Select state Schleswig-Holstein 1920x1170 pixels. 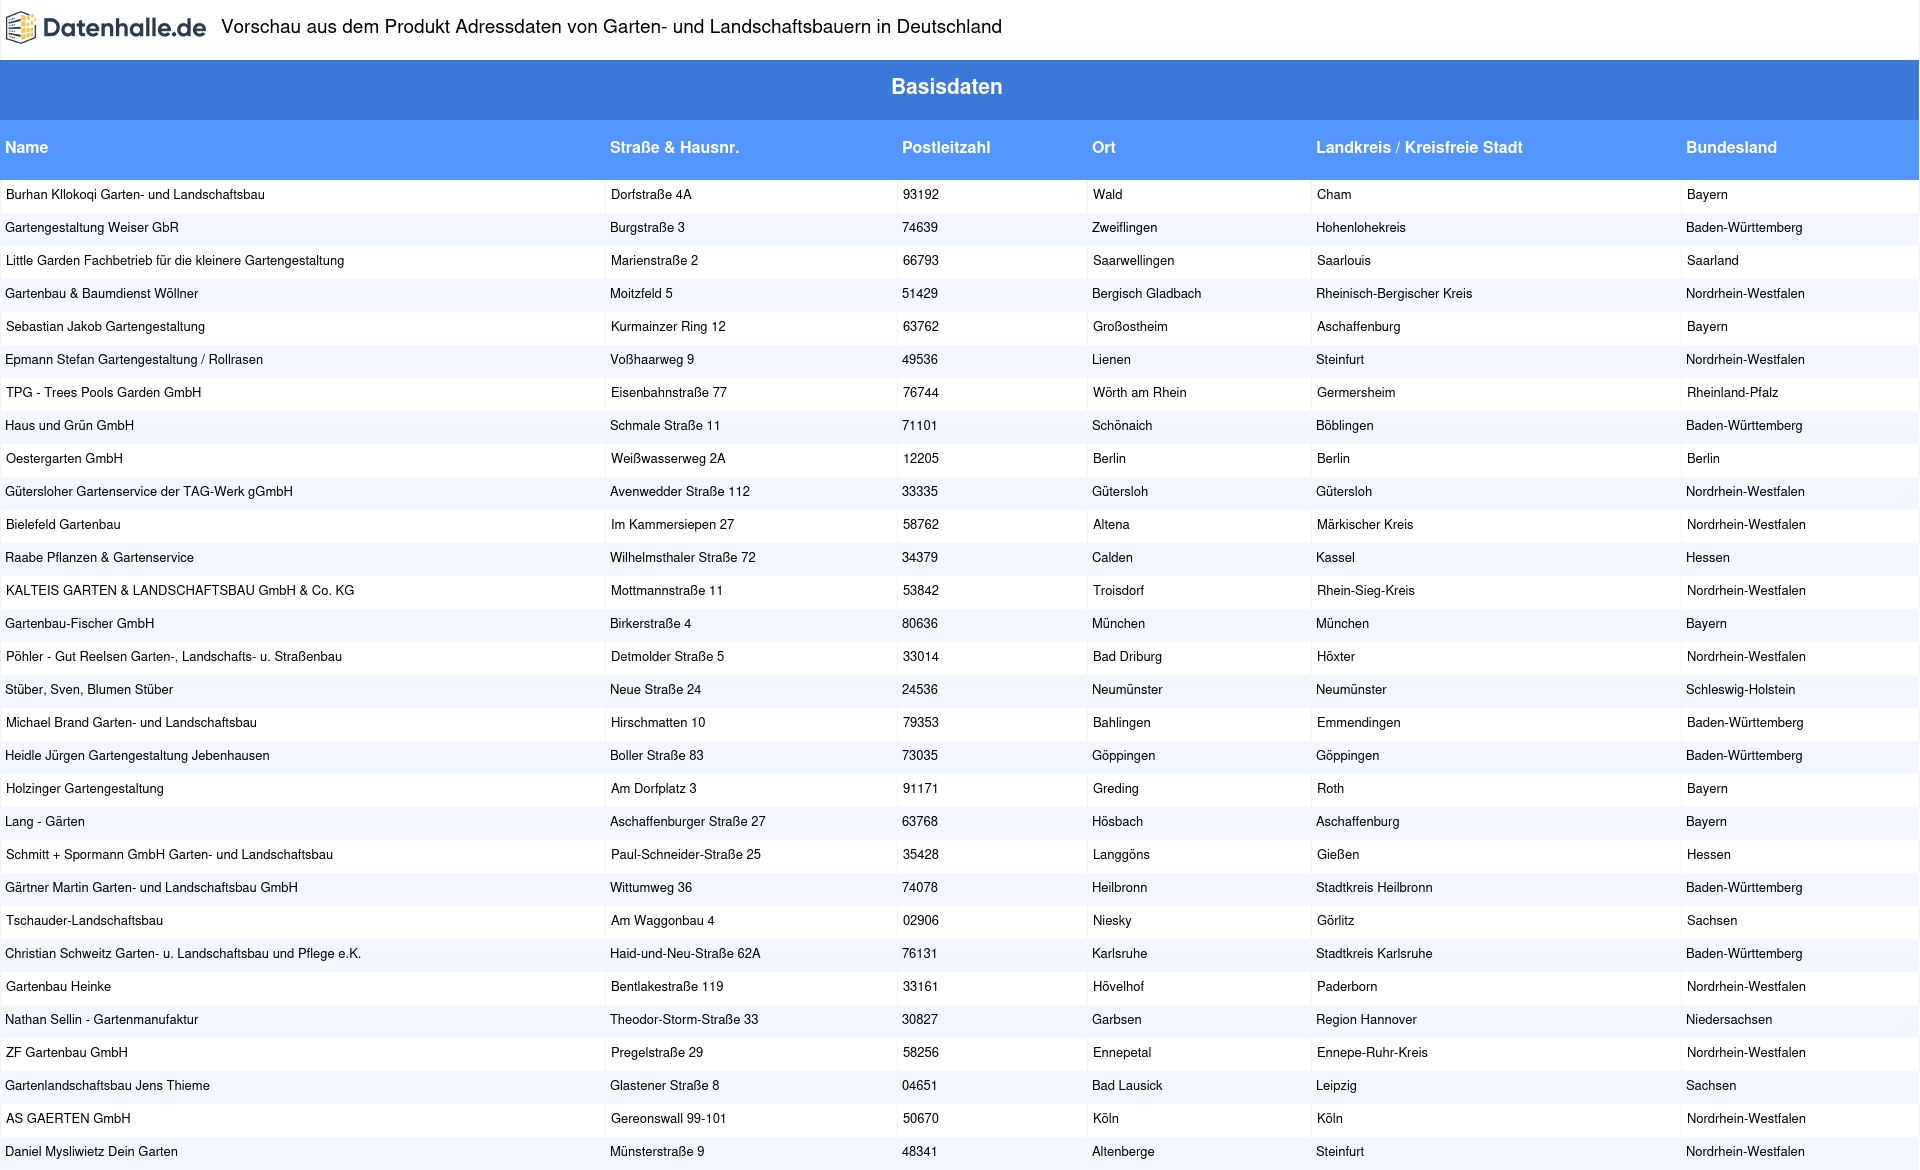click(1741, 690)
